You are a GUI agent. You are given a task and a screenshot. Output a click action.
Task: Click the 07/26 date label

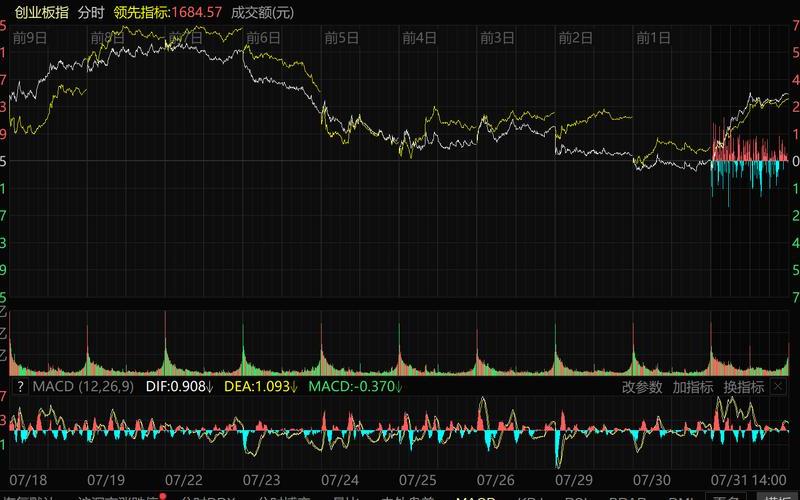(x=495, y=480)
